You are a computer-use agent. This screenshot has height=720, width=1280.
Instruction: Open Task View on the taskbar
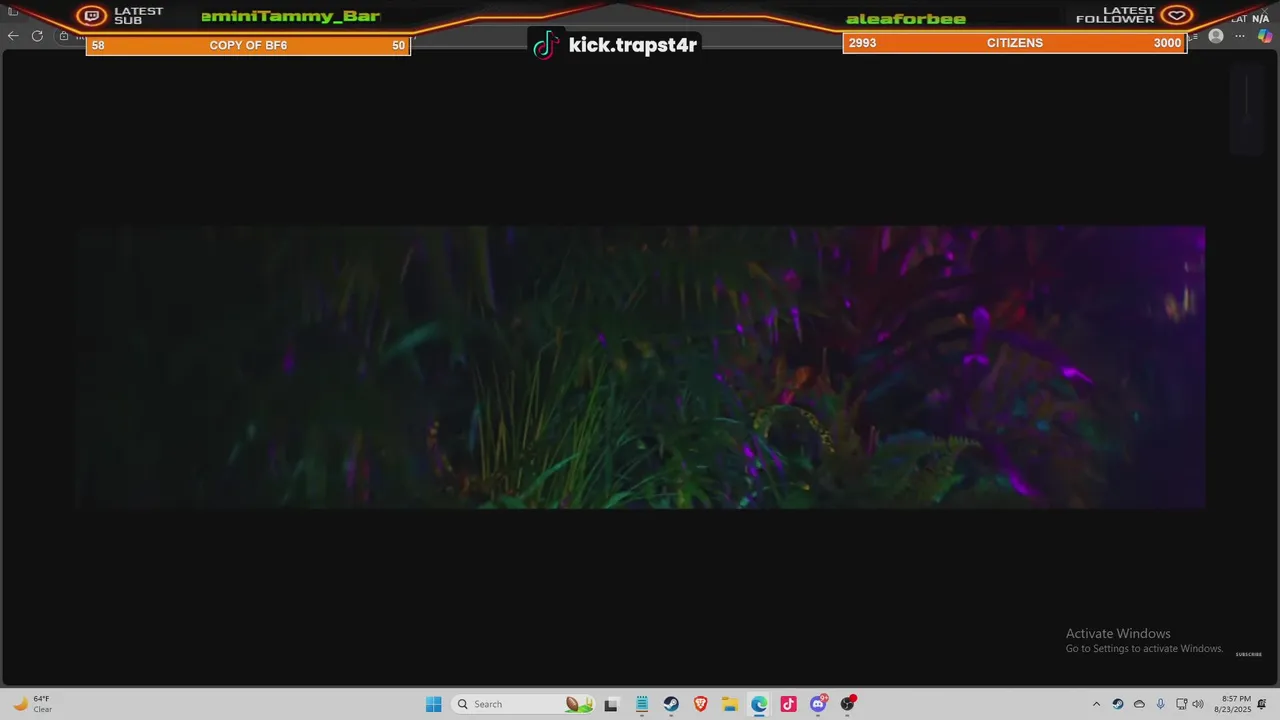tap(611, 704)
